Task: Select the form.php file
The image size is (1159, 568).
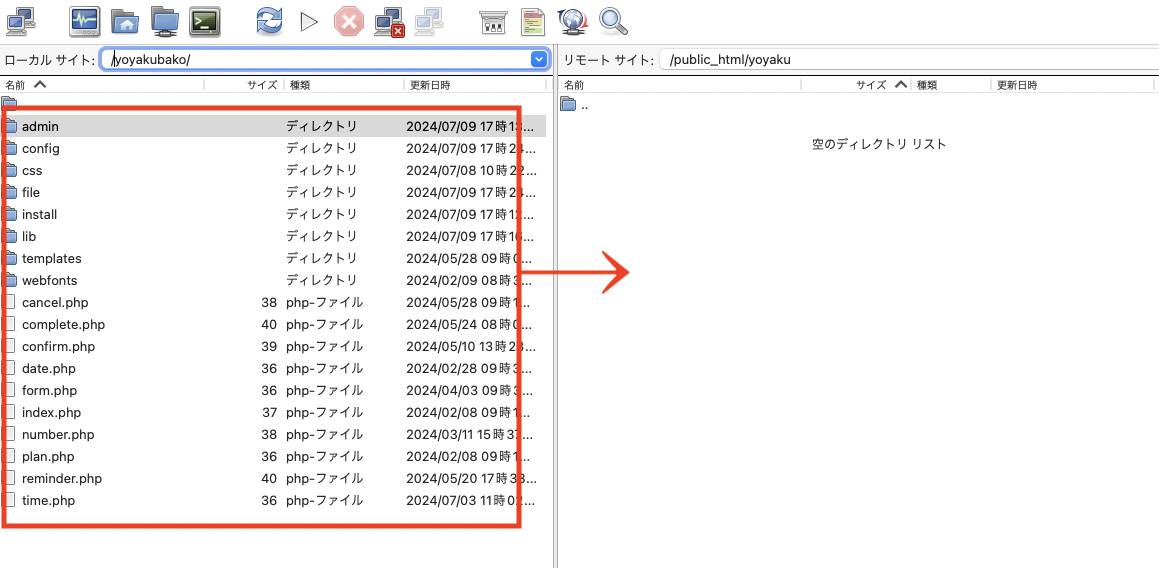Action: pyautogui.click(x=273, y=390)
